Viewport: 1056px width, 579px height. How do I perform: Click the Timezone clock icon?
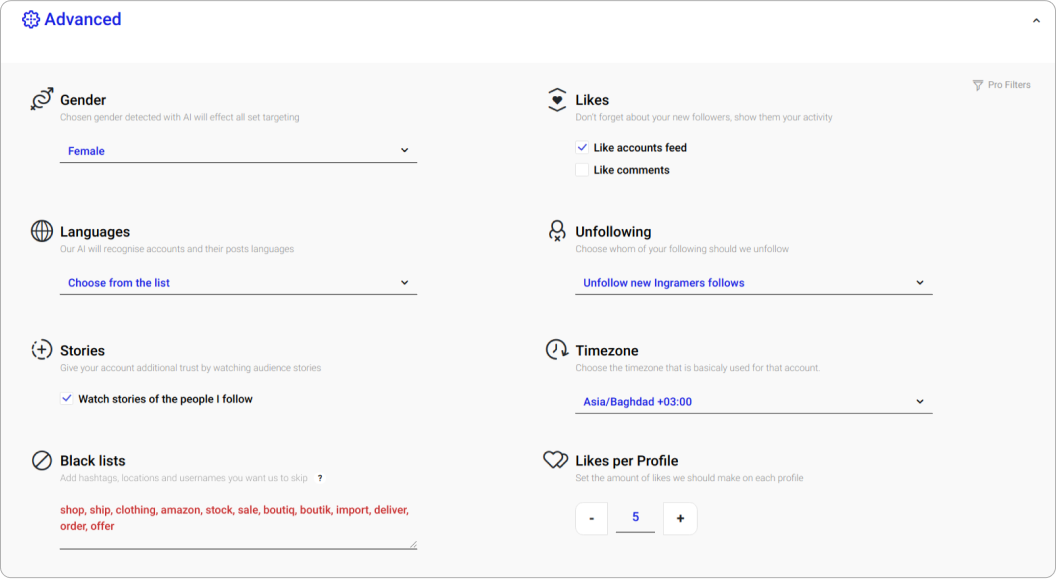coord(557,350)
